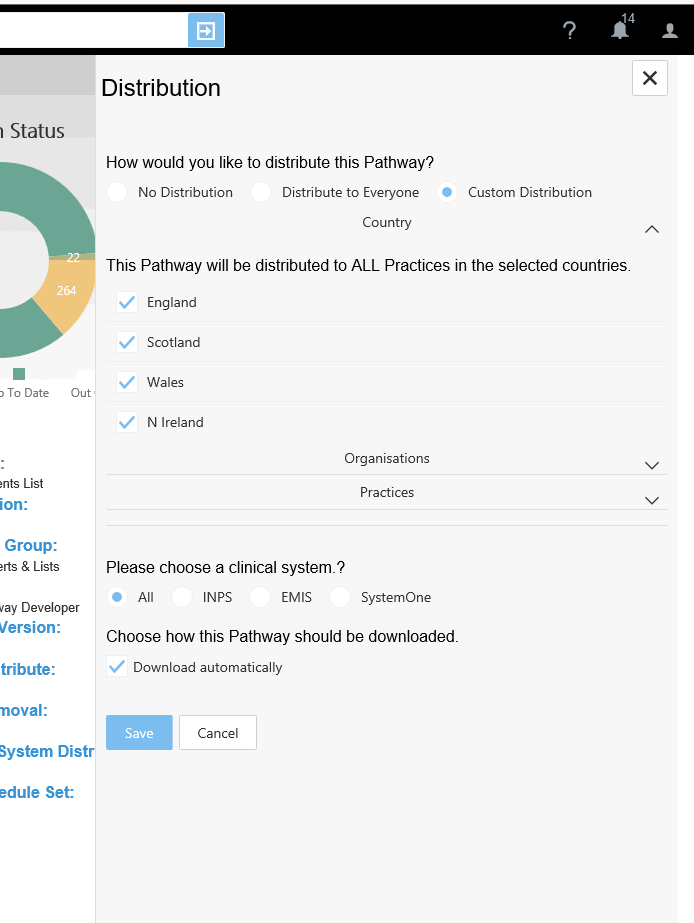The width and height of the screenshot is (694, 923).
Task: Select the Custom Distribution option
Action: 448,192
